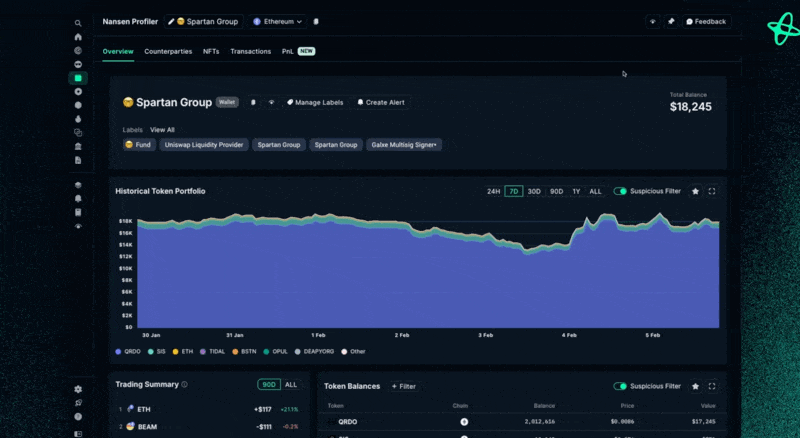Screen dimensions: 800x438
Task: Click the Fund label chip
Action: click(x=139, y=145)
